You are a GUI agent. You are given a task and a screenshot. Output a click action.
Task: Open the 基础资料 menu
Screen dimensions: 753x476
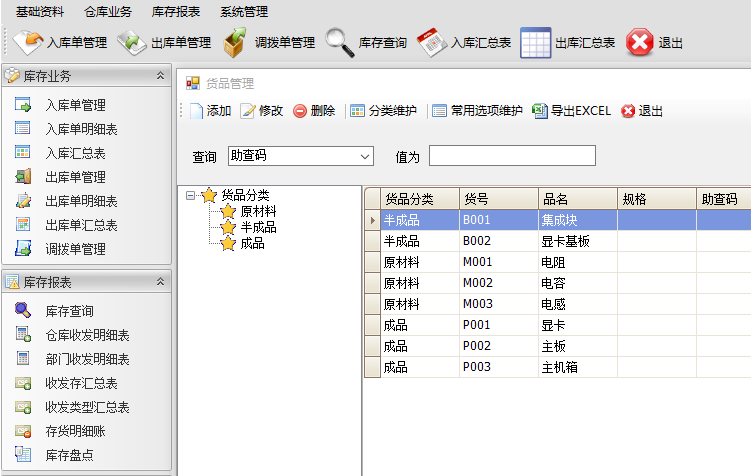tap(40, 12)
